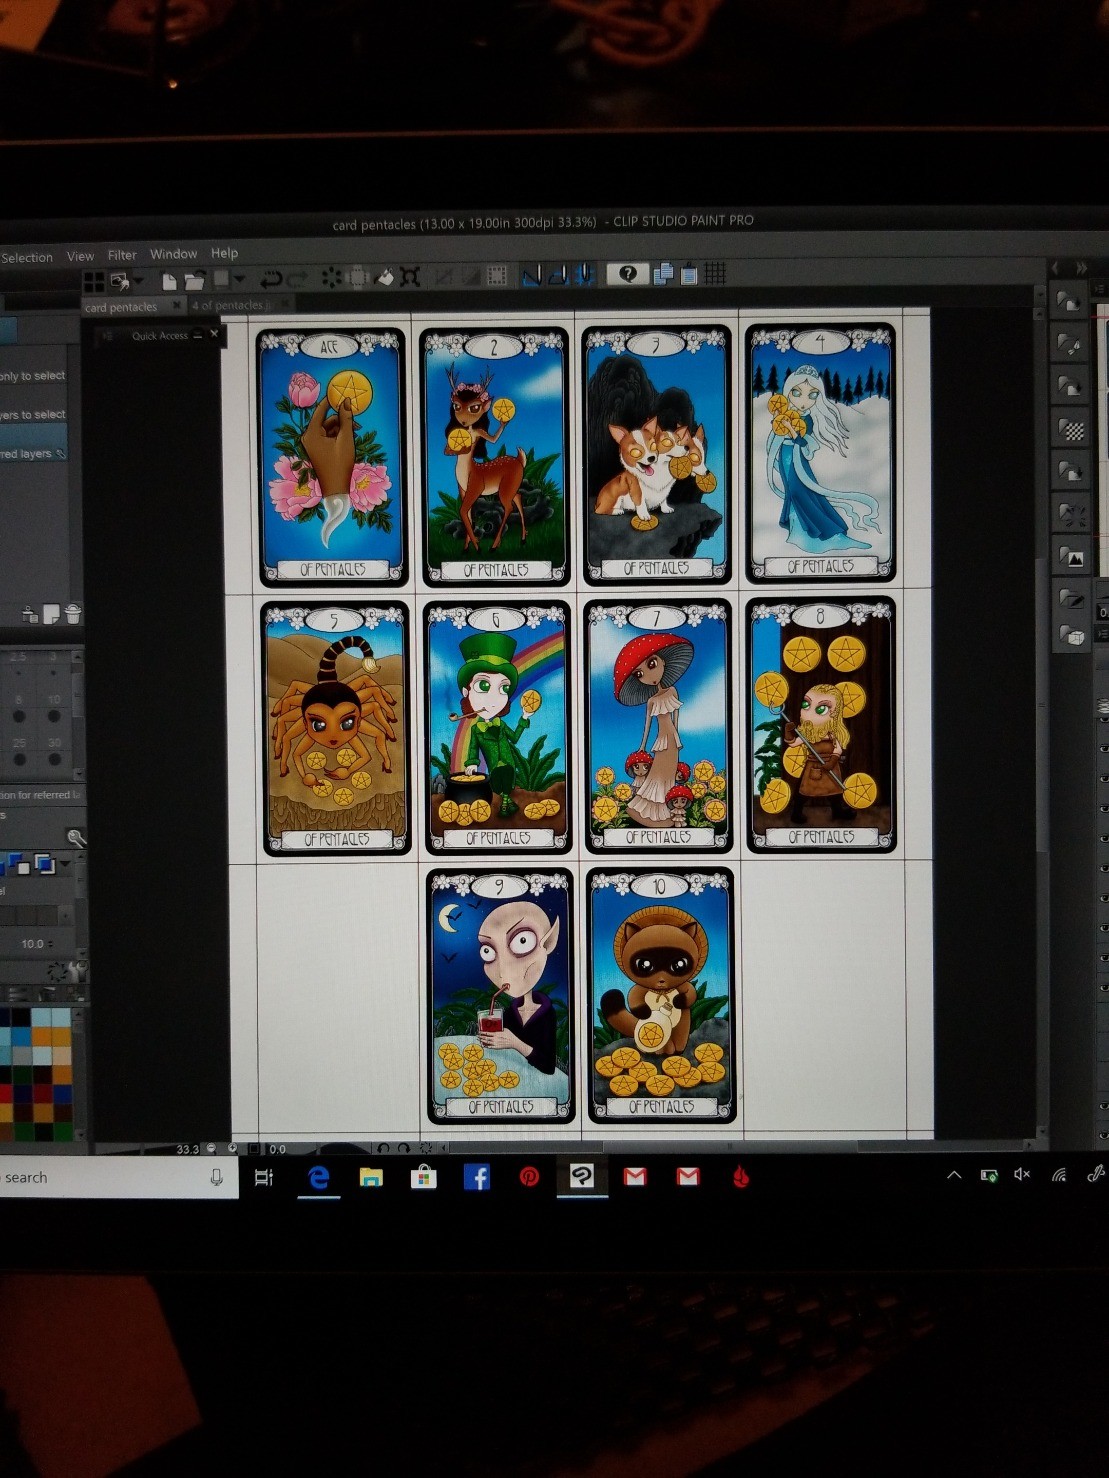Click the 0.0 rotation angle field
Viewport: 1109px width, 1478px height.
[278, 1150]
